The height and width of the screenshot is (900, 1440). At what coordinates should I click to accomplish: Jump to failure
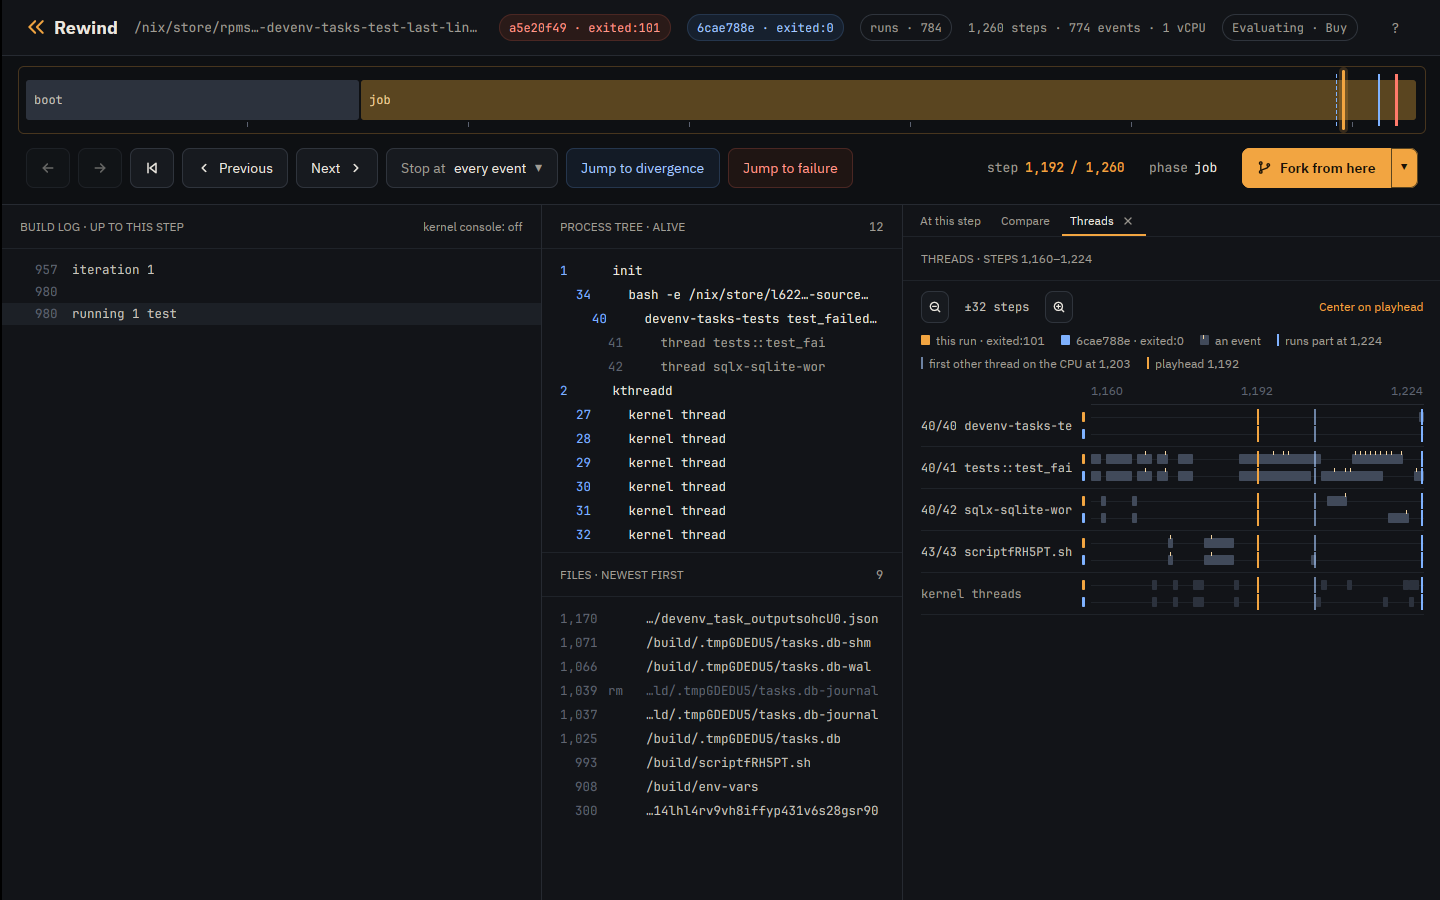coord(790,168)
